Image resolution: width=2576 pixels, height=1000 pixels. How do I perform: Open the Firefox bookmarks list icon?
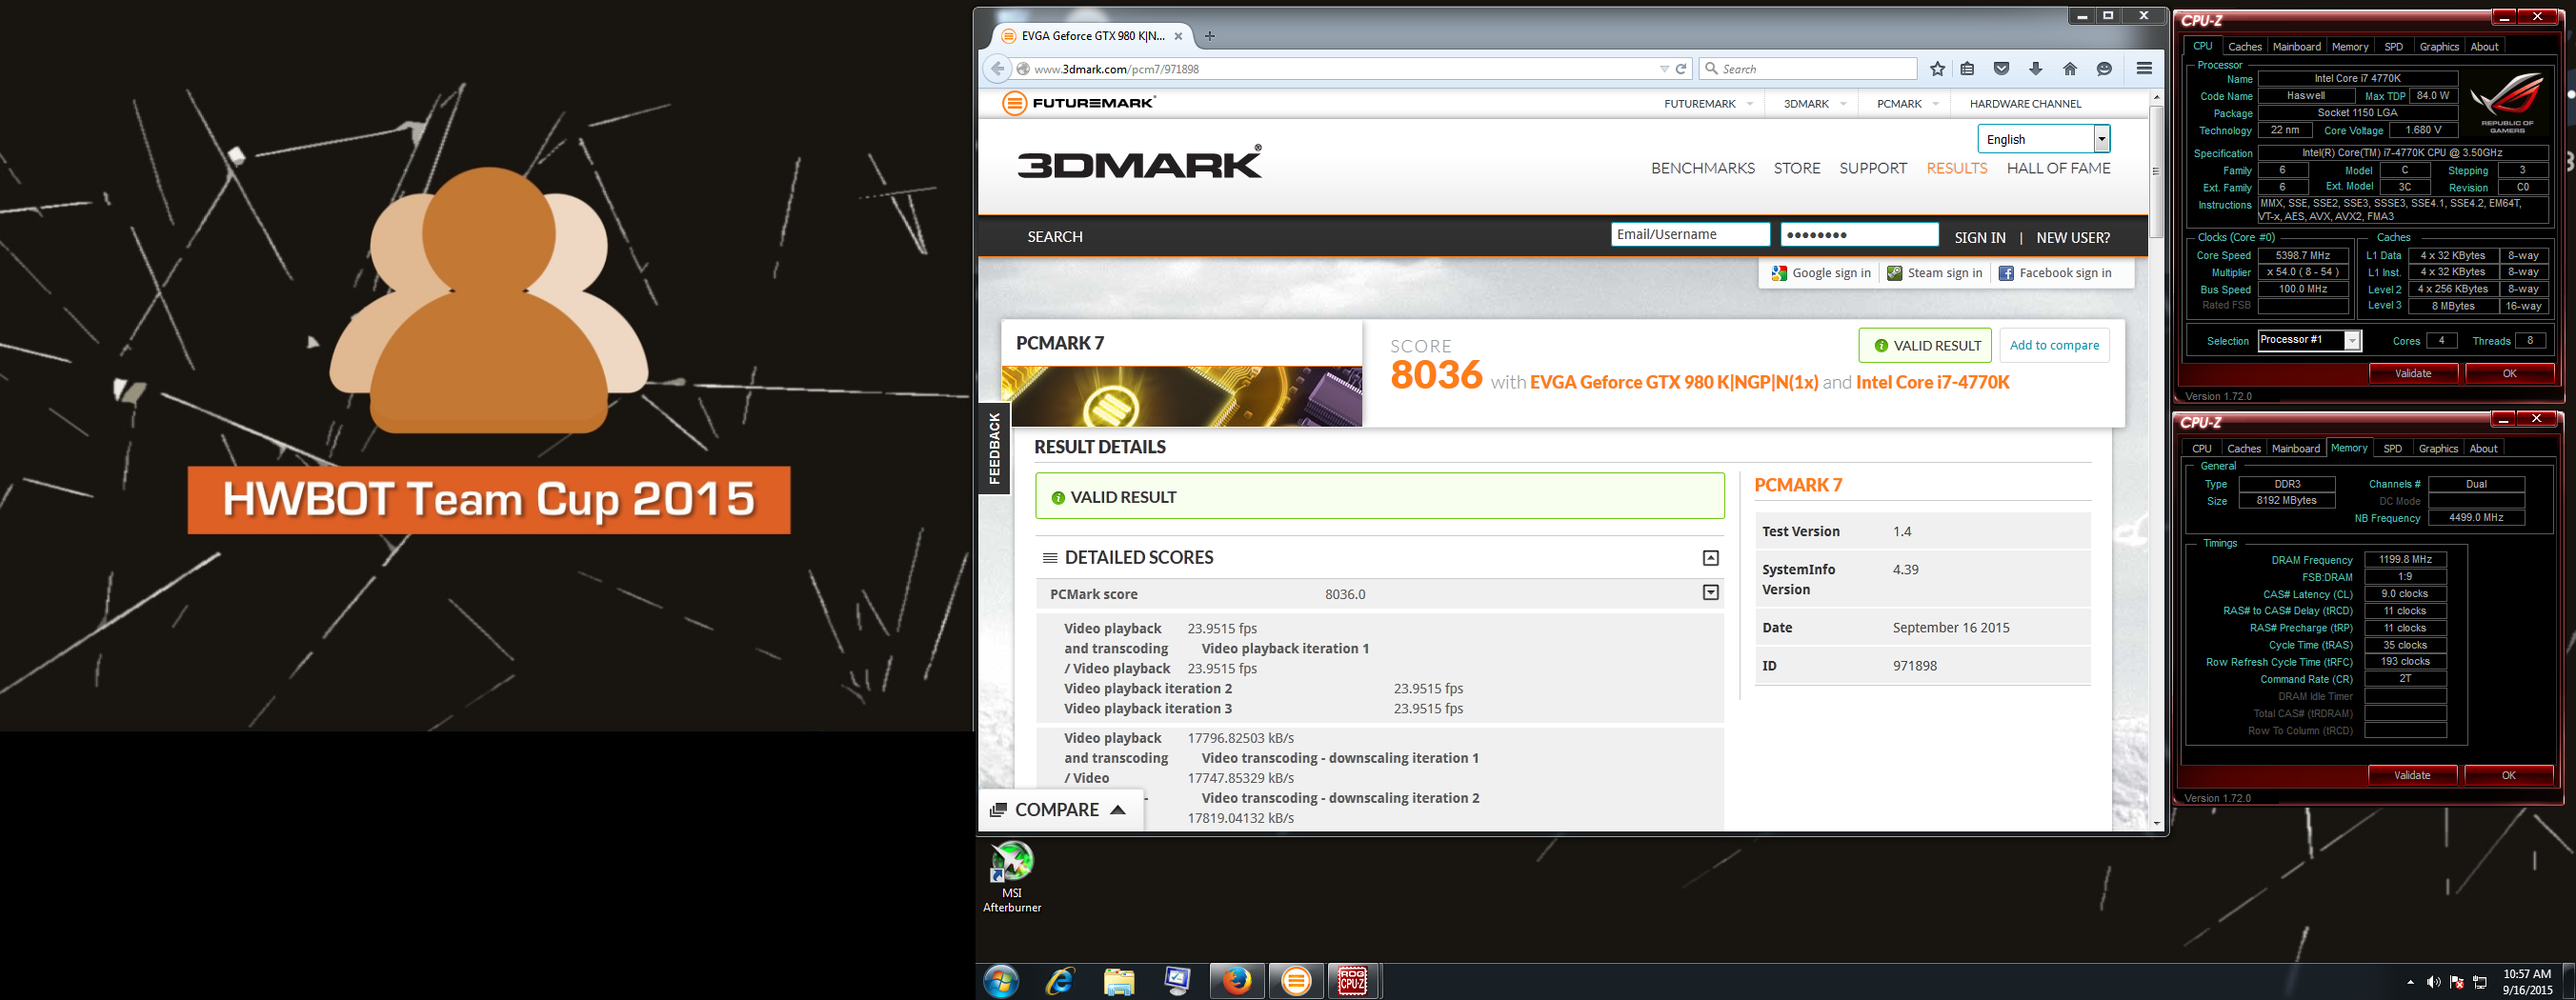click(1967, 69)
